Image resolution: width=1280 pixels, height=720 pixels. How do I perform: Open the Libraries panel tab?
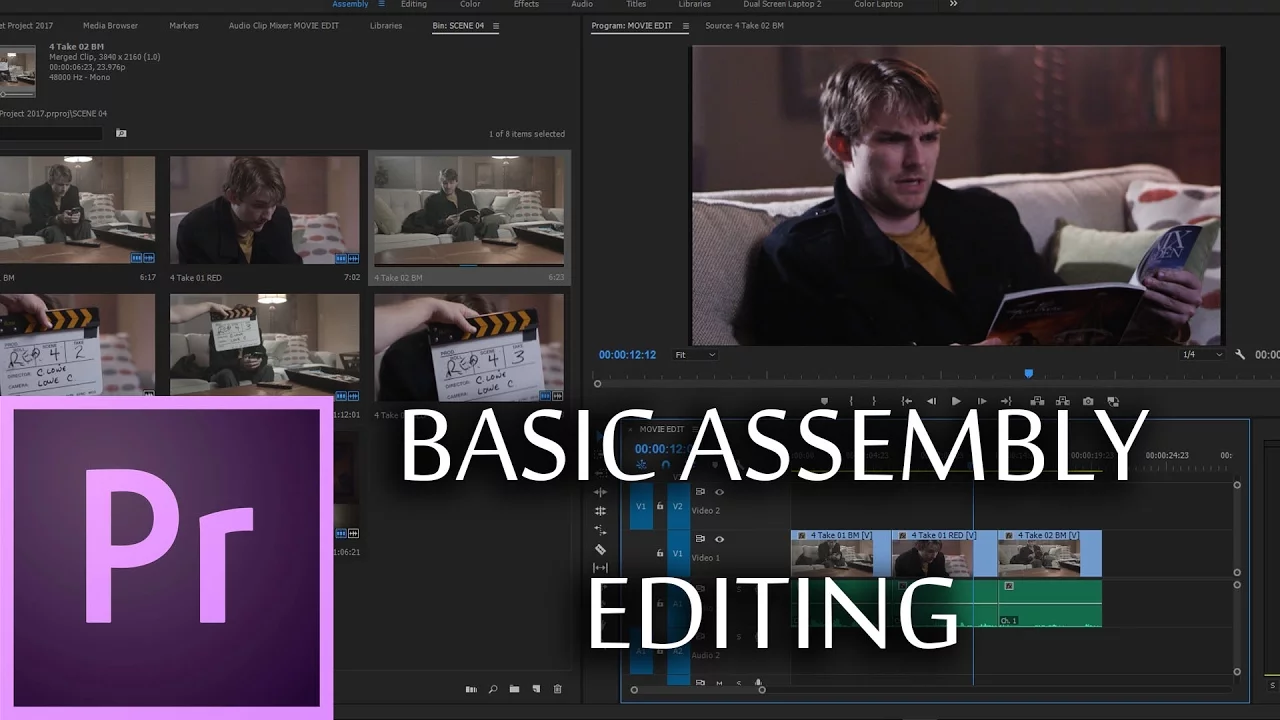point(386,26)
